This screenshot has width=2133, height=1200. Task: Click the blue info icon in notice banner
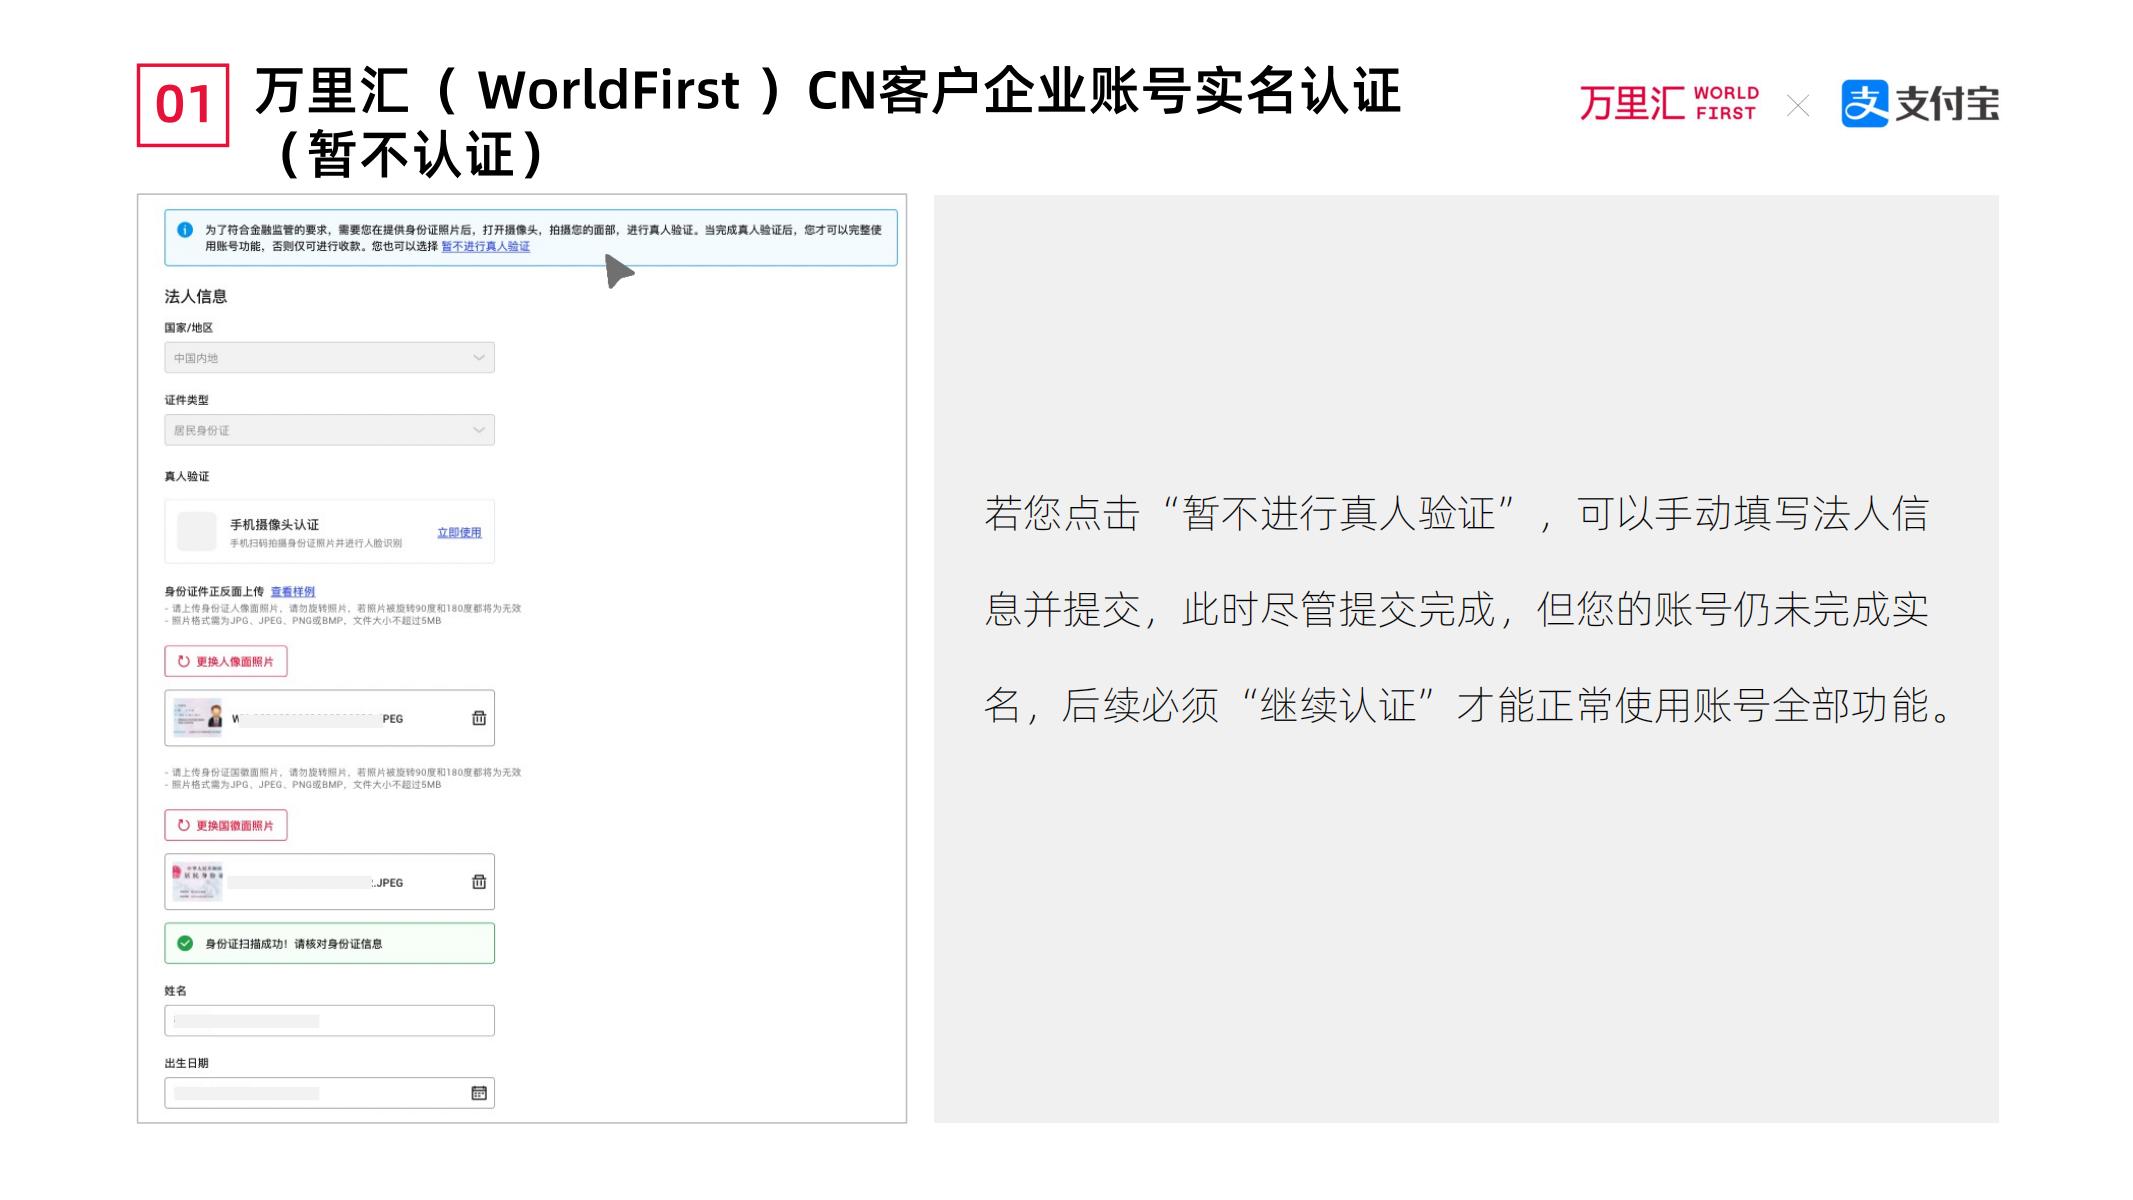coord(185,230)
